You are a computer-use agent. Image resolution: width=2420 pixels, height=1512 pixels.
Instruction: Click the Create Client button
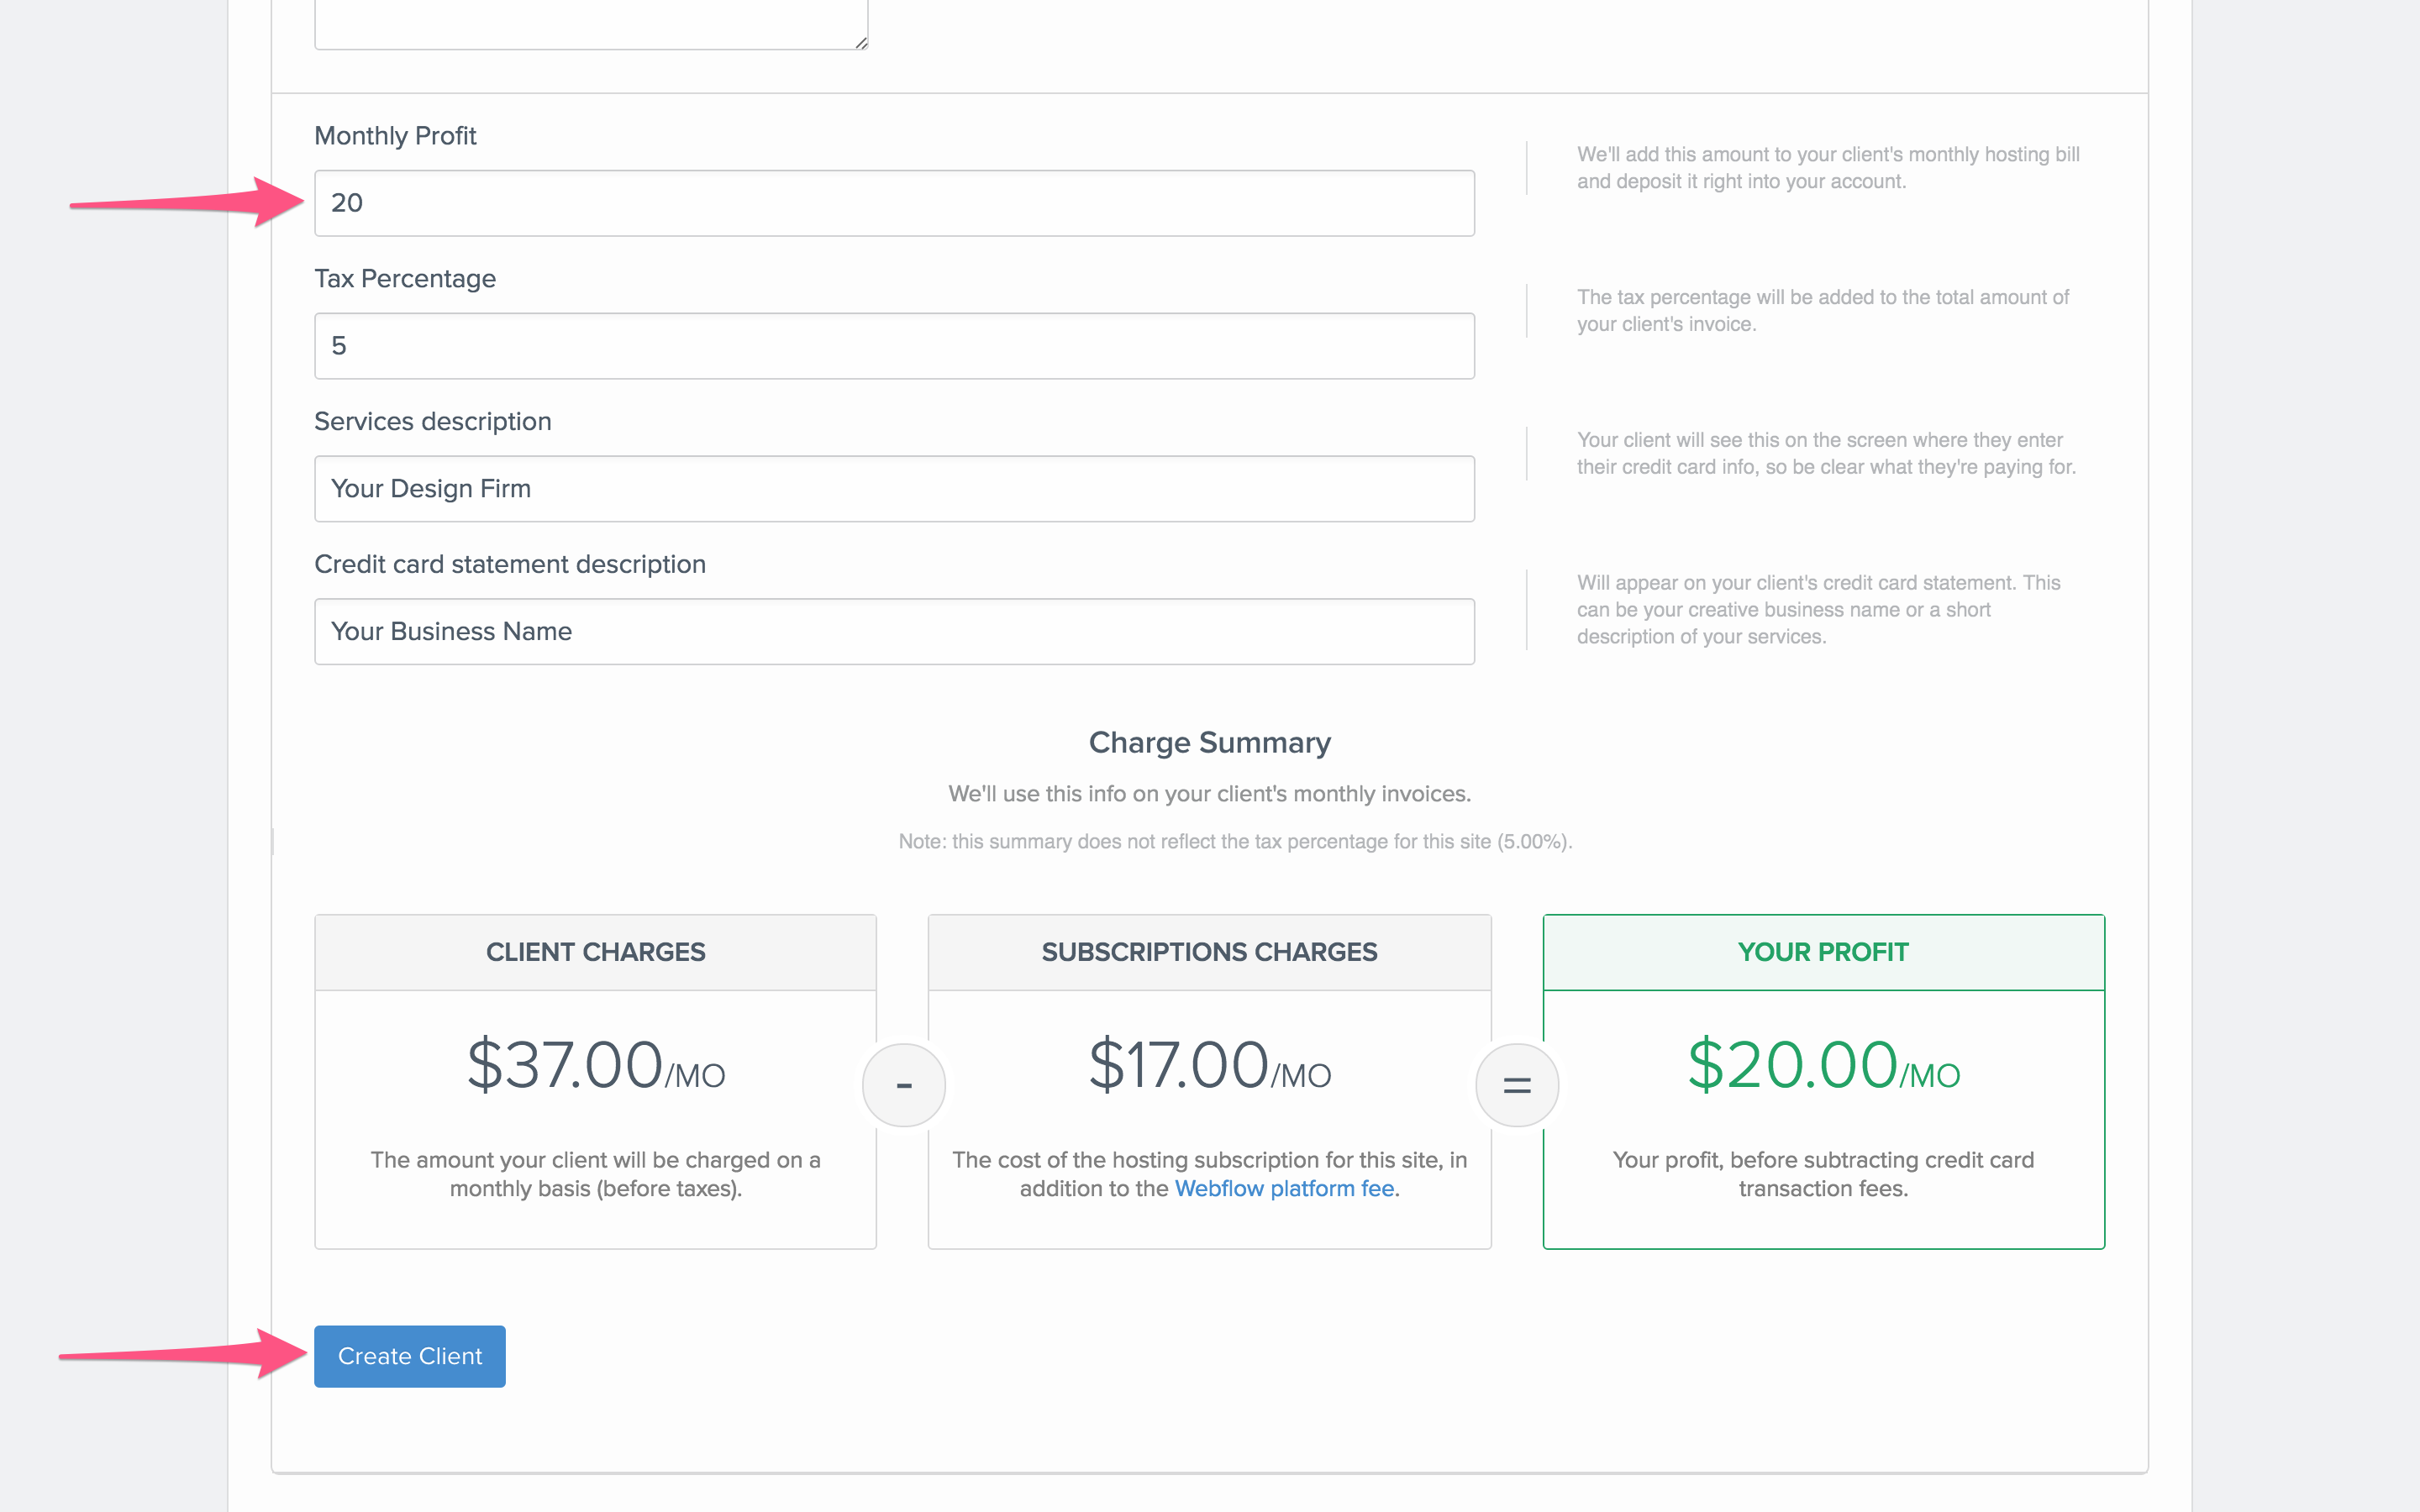410,1356
